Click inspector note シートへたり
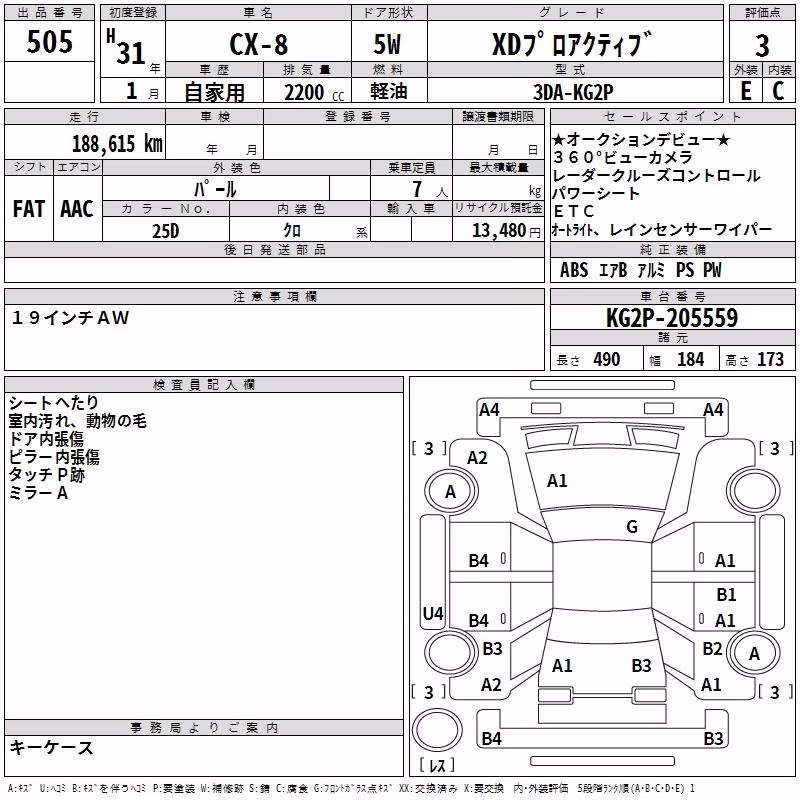Image resolution: width=800 pixels, height=800 pixels. (x=54, y=403)
